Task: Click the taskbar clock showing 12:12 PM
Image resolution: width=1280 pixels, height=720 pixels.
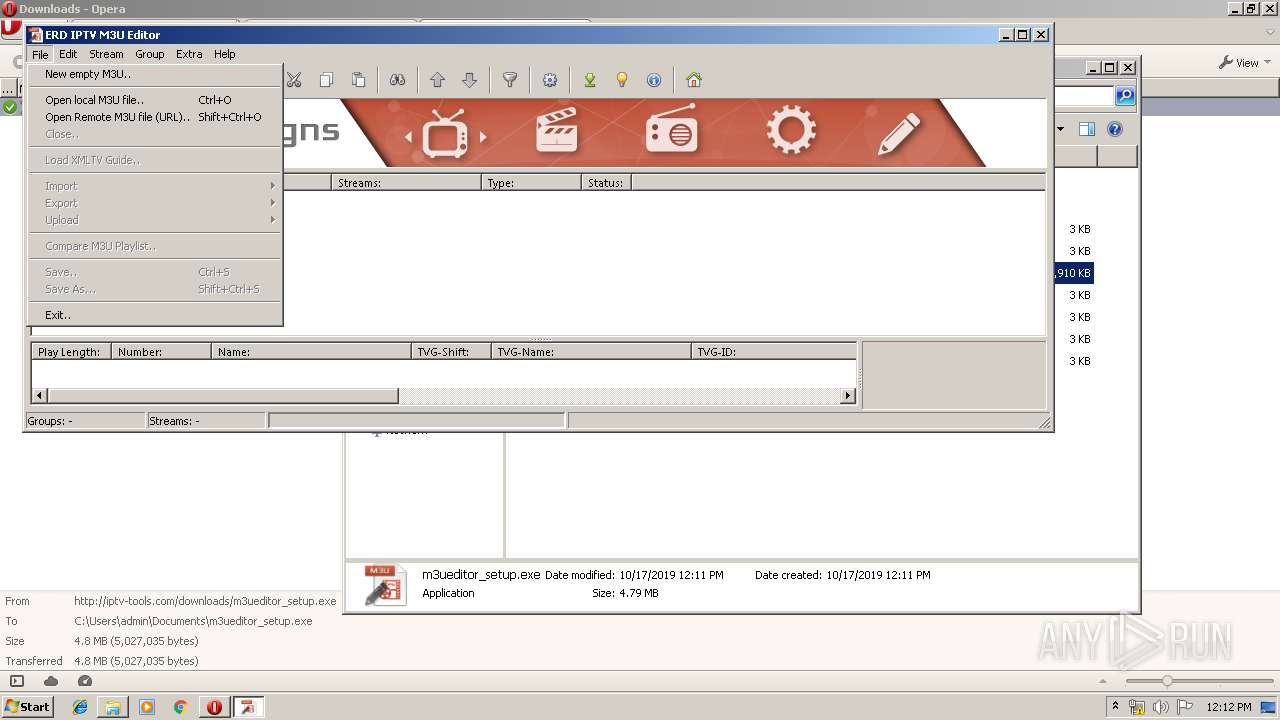Action: (1229, 707)
